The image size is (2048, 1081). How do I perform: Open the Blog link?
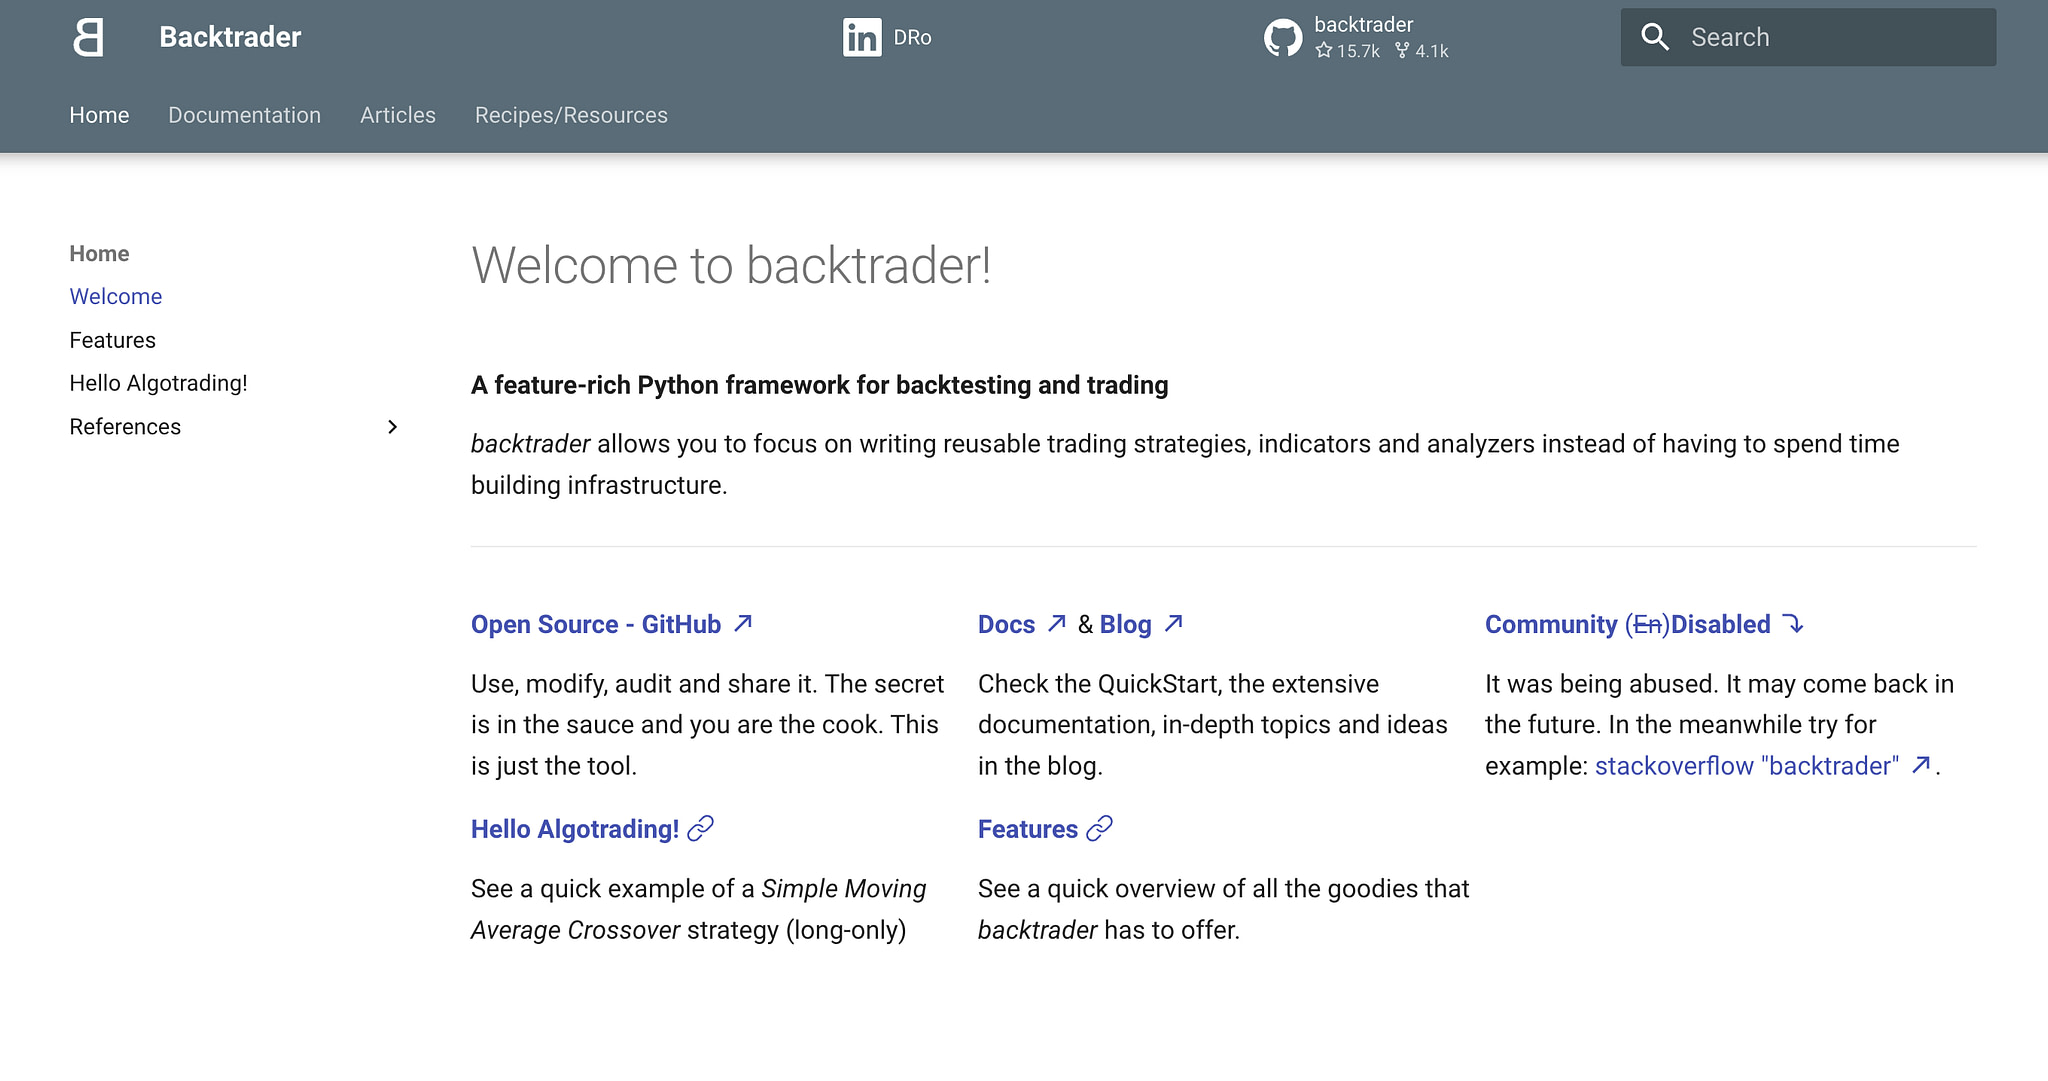coord(1125,624)
